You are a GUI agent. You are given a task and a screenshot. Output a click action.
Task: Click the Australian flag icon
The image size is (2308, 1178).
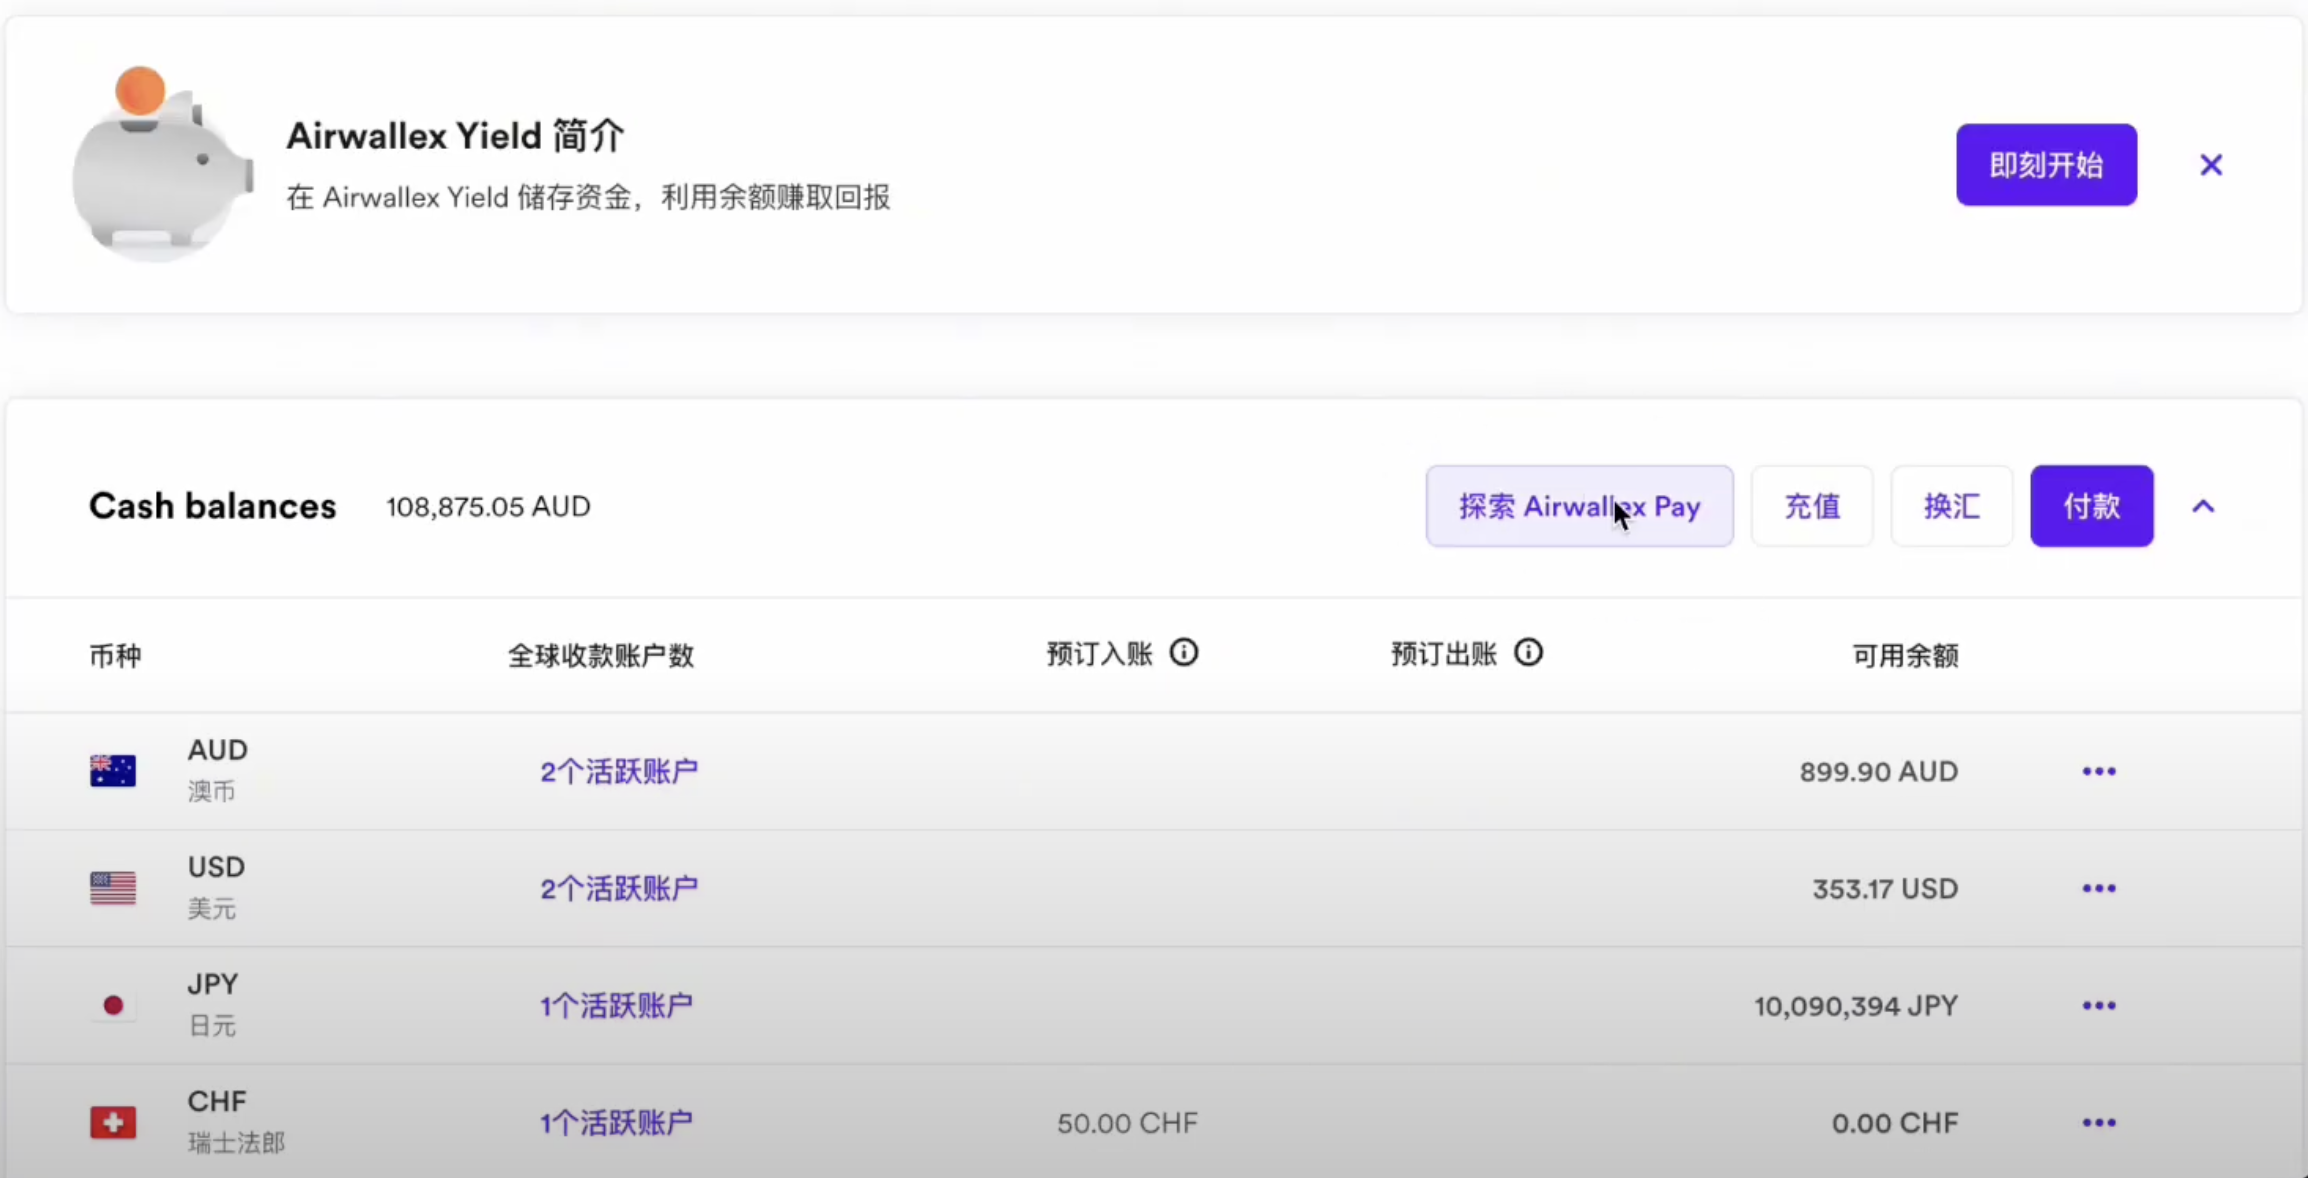[x=113, y=771]
